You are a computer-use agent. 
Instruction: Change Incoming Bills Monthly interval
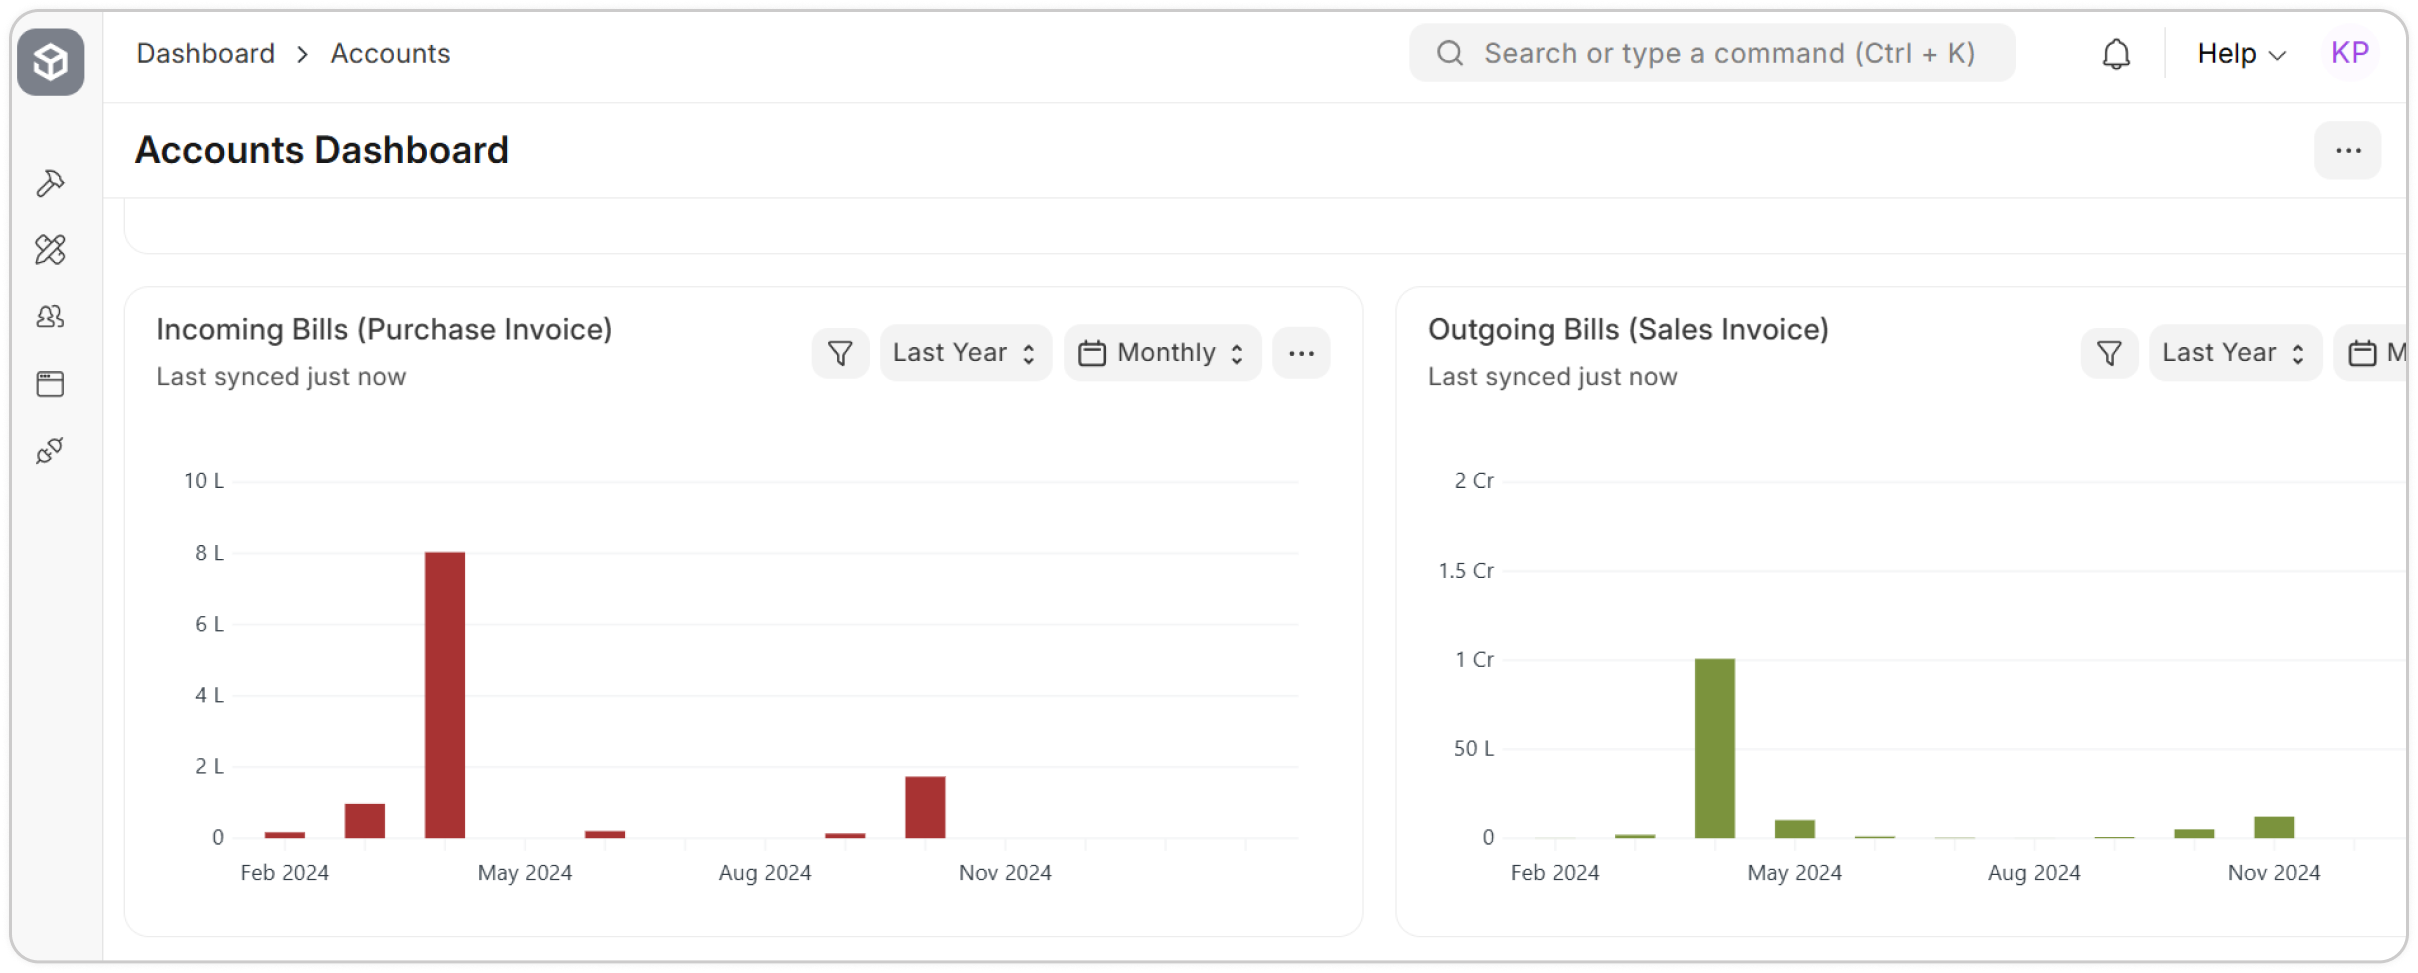pyautogui.click(x=1162, y=353)
